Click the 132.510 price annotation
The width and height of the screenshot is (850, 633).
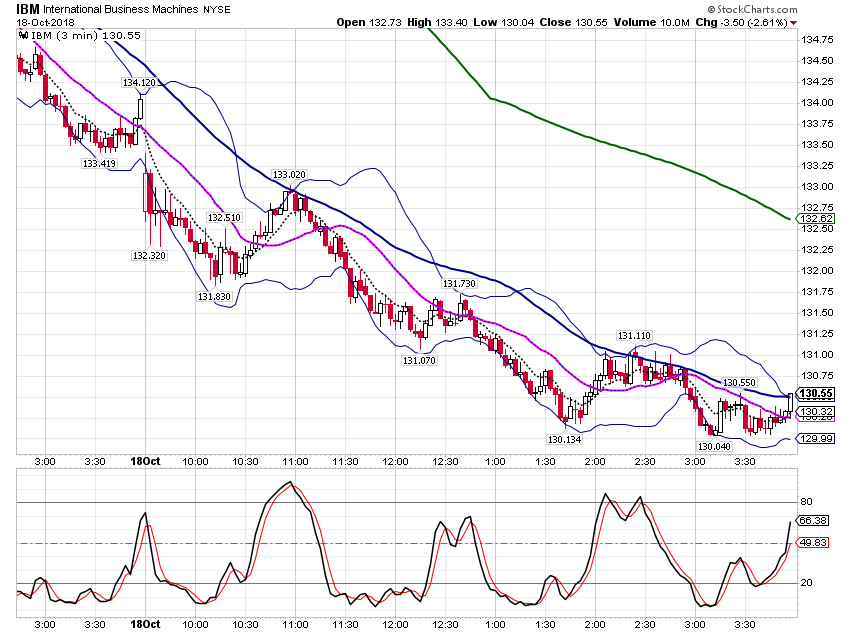coord(224,217)
